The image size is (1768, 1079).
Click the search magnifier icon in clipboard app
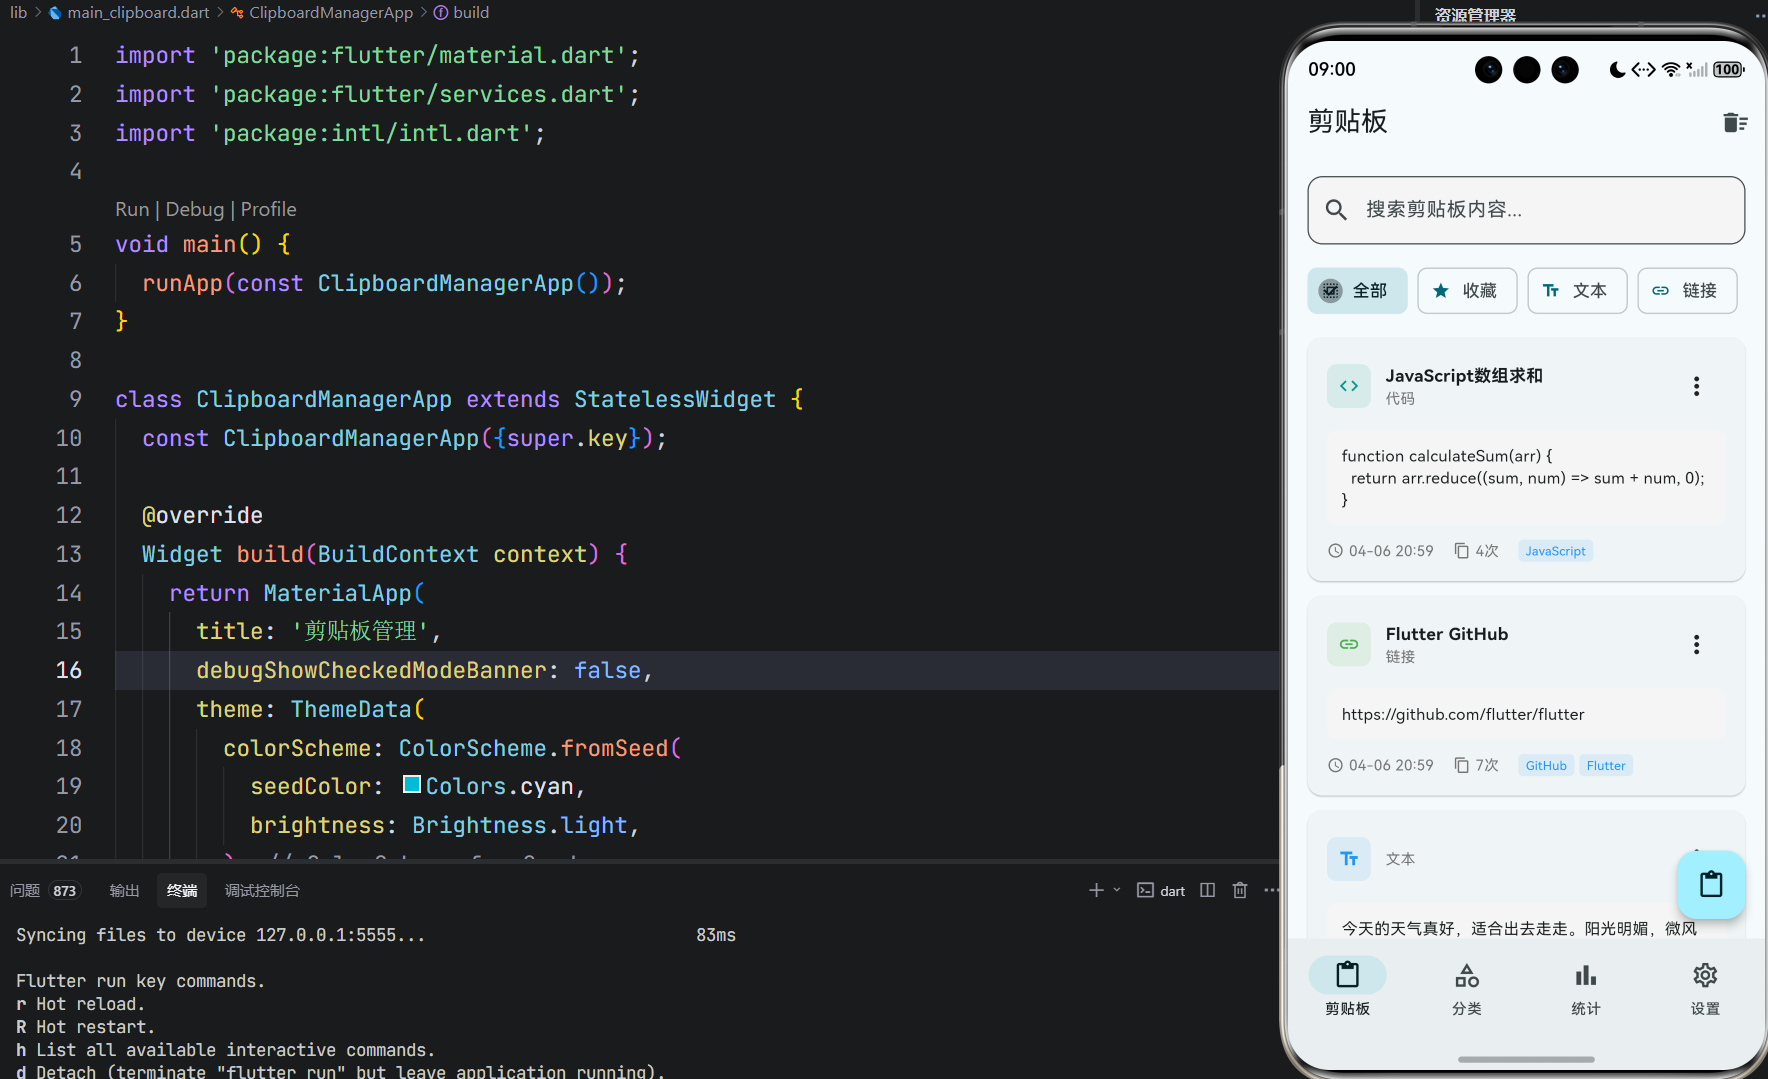[1336, 210]
